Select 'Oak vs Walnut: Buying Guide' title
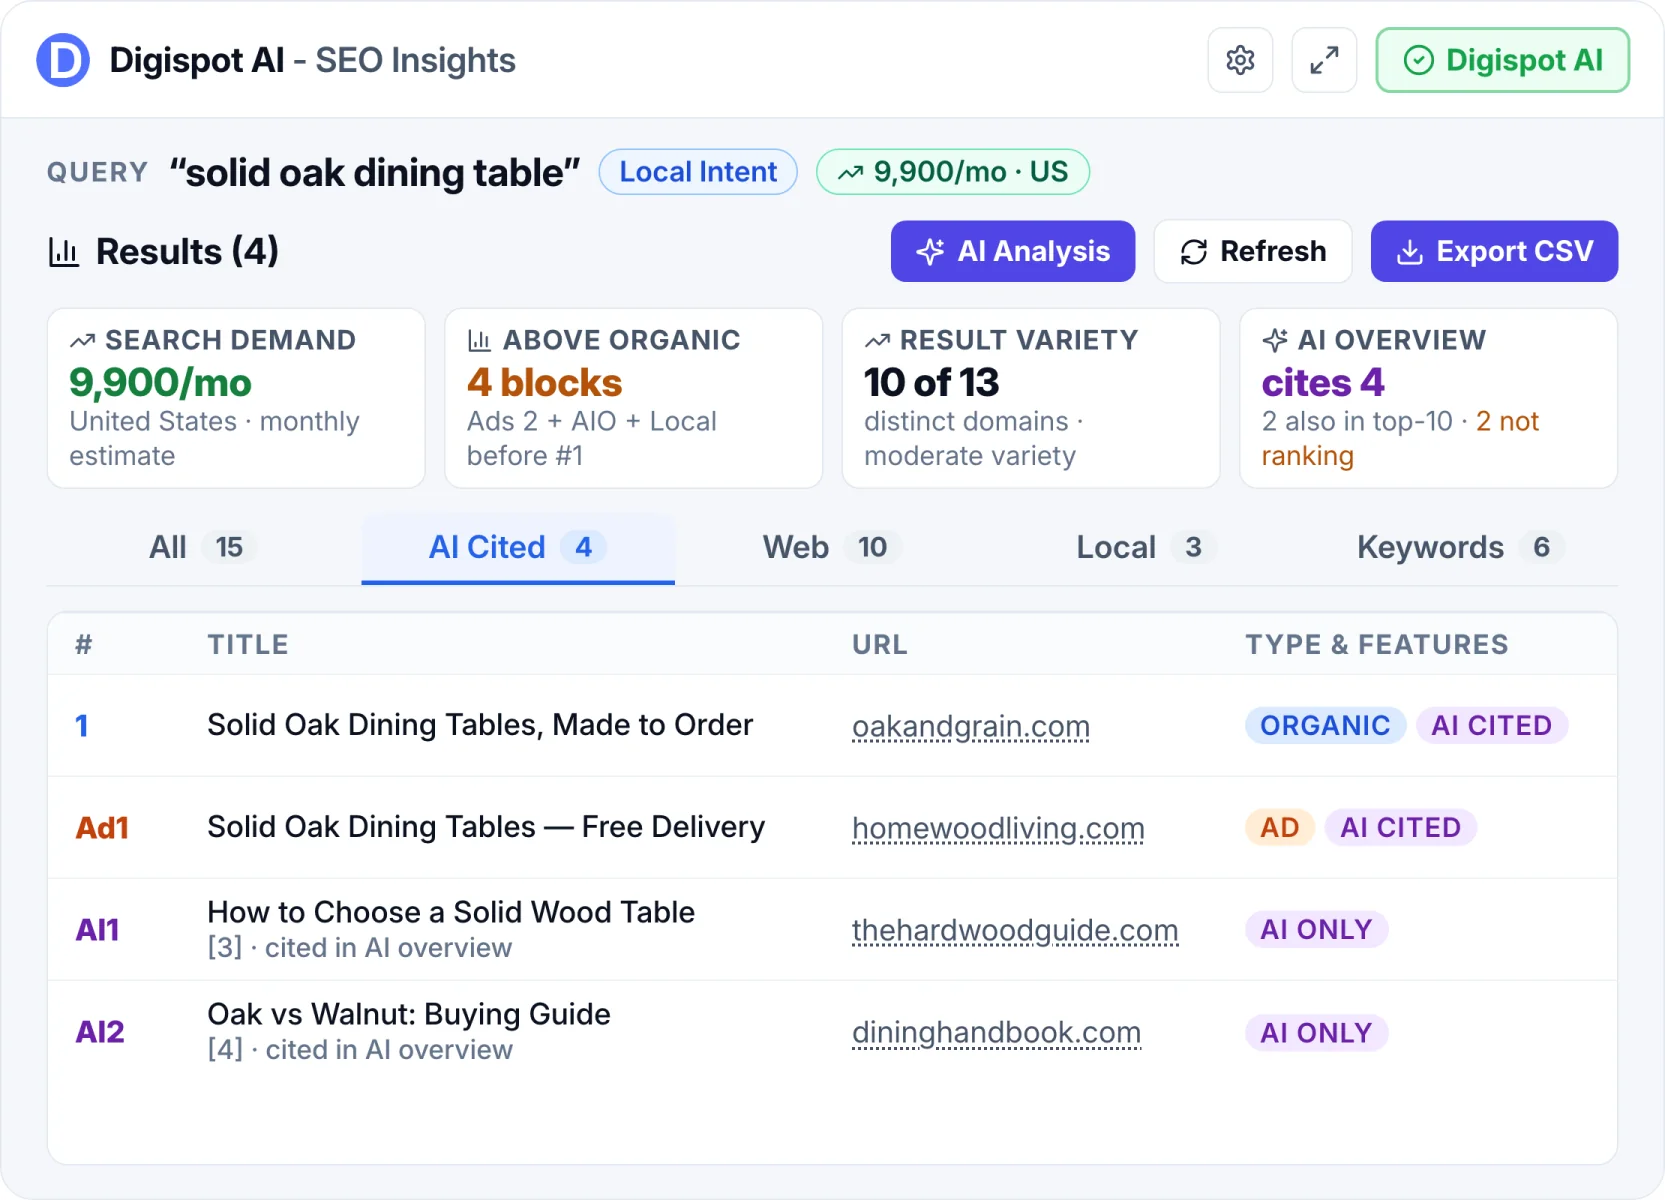 point(409,1014)
